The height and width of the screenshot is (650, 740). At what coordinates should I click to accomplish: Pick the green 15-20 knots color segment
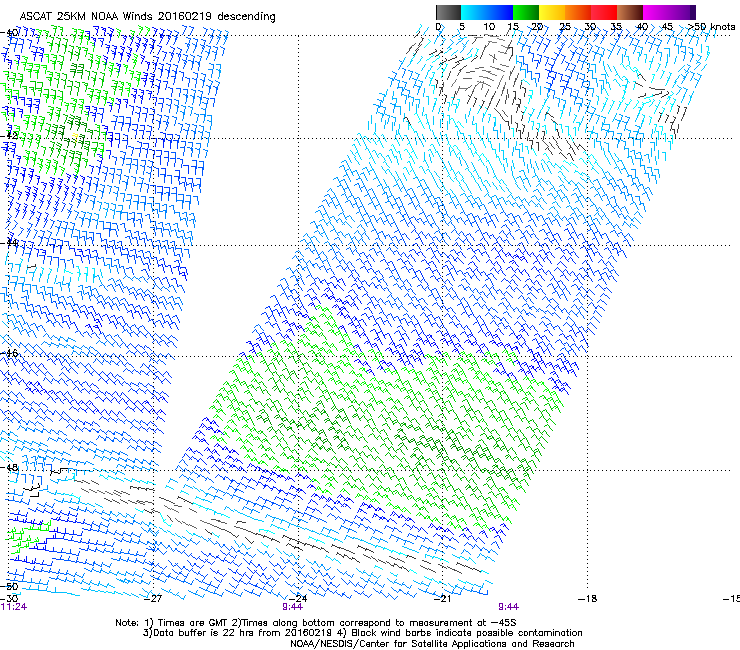coord(526,12)
